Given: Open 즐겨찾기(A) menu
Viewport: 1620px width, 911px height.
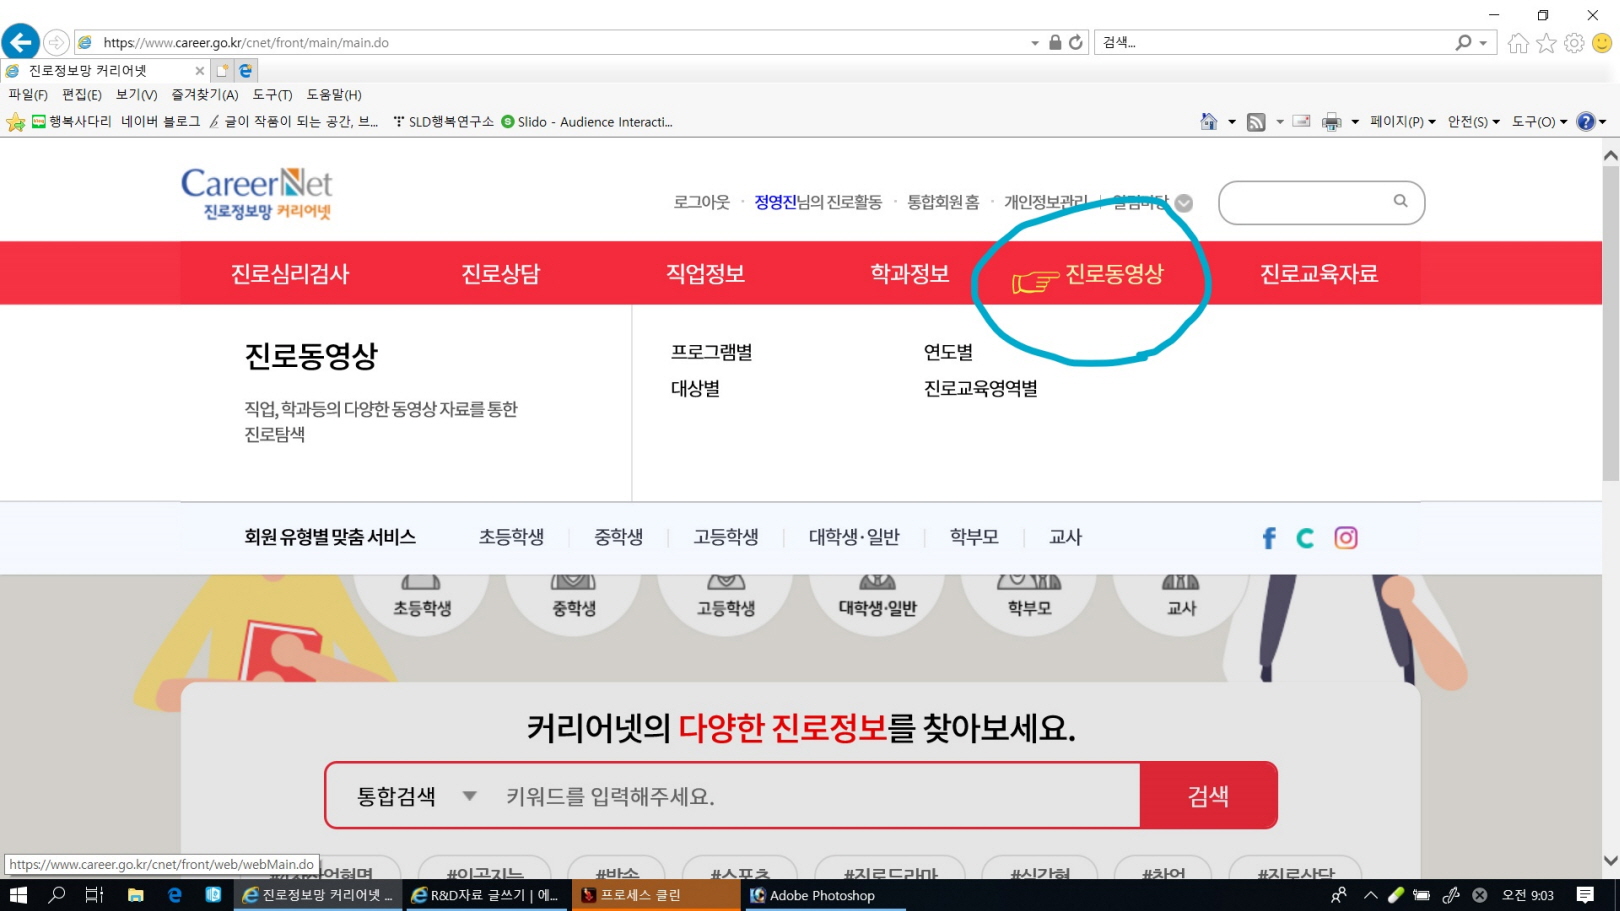Looking at the screenshot, I should 204,95.
